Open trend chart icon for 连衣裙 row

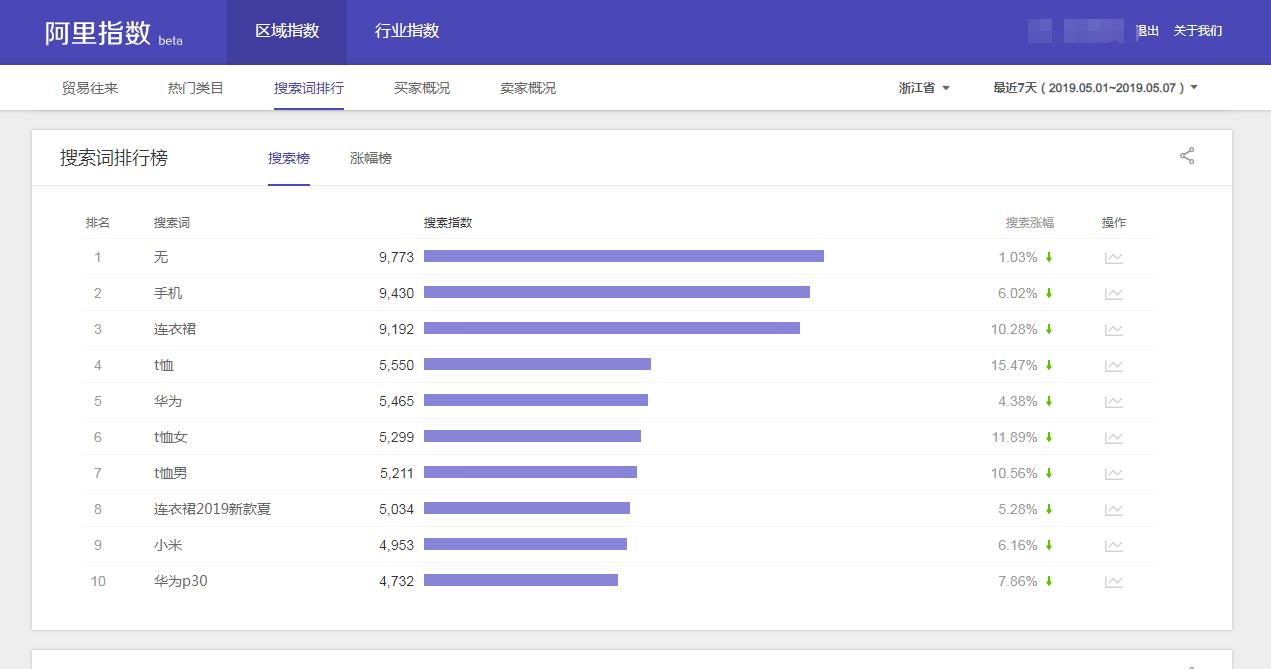point(1113,330)
